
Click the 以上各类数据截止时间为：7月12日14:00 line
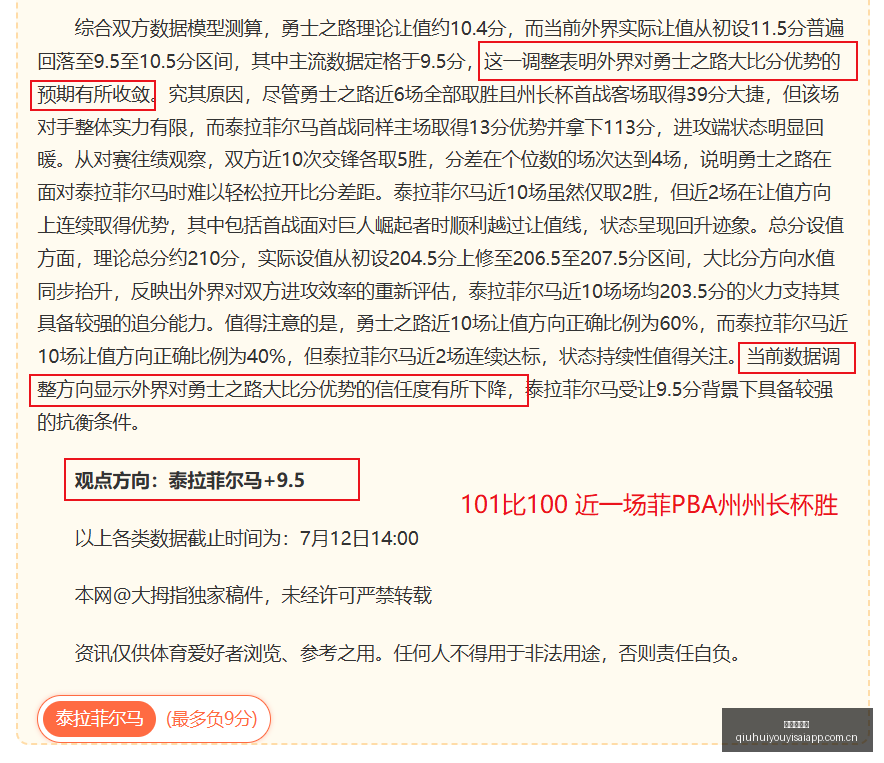[x=247, y=539]
